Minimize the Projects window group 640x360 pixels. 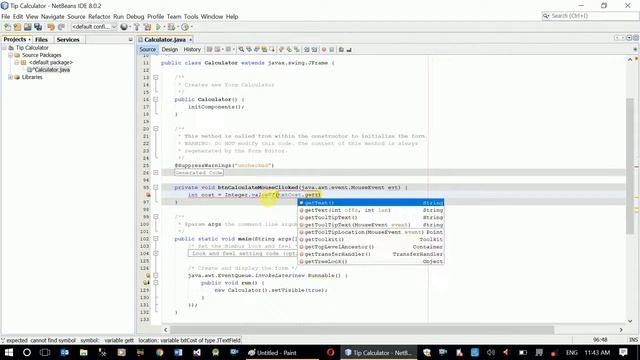[x=131, y=40]
